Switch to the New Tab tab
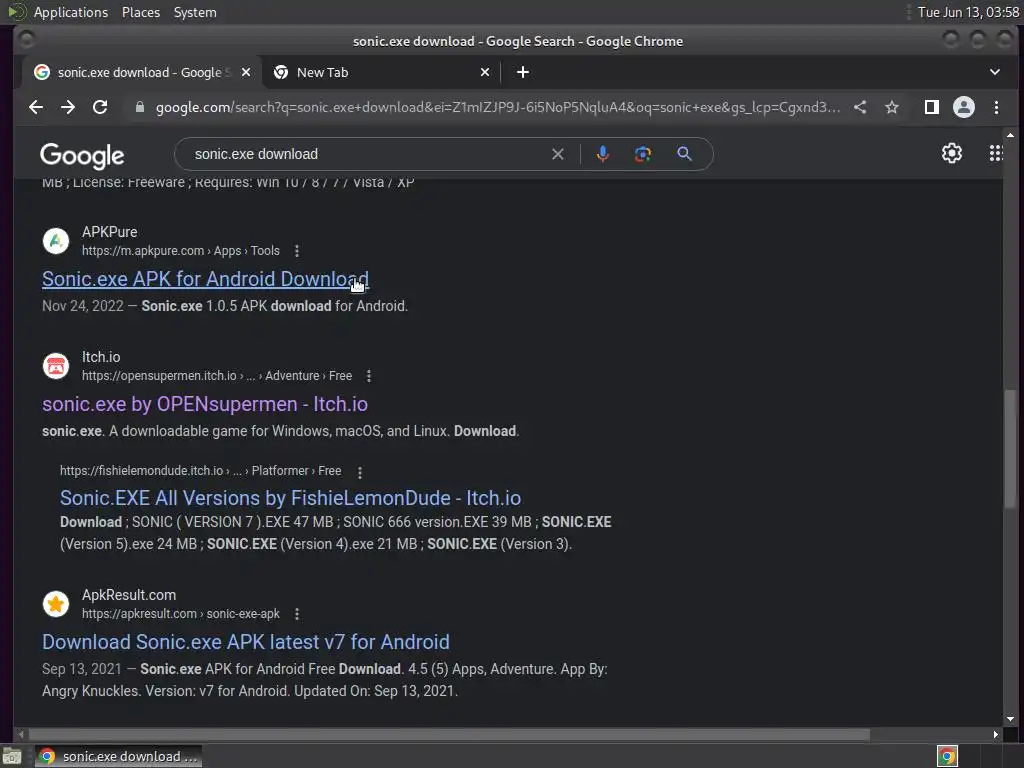This screenshot has height=768, width=1024. (382, 72)
